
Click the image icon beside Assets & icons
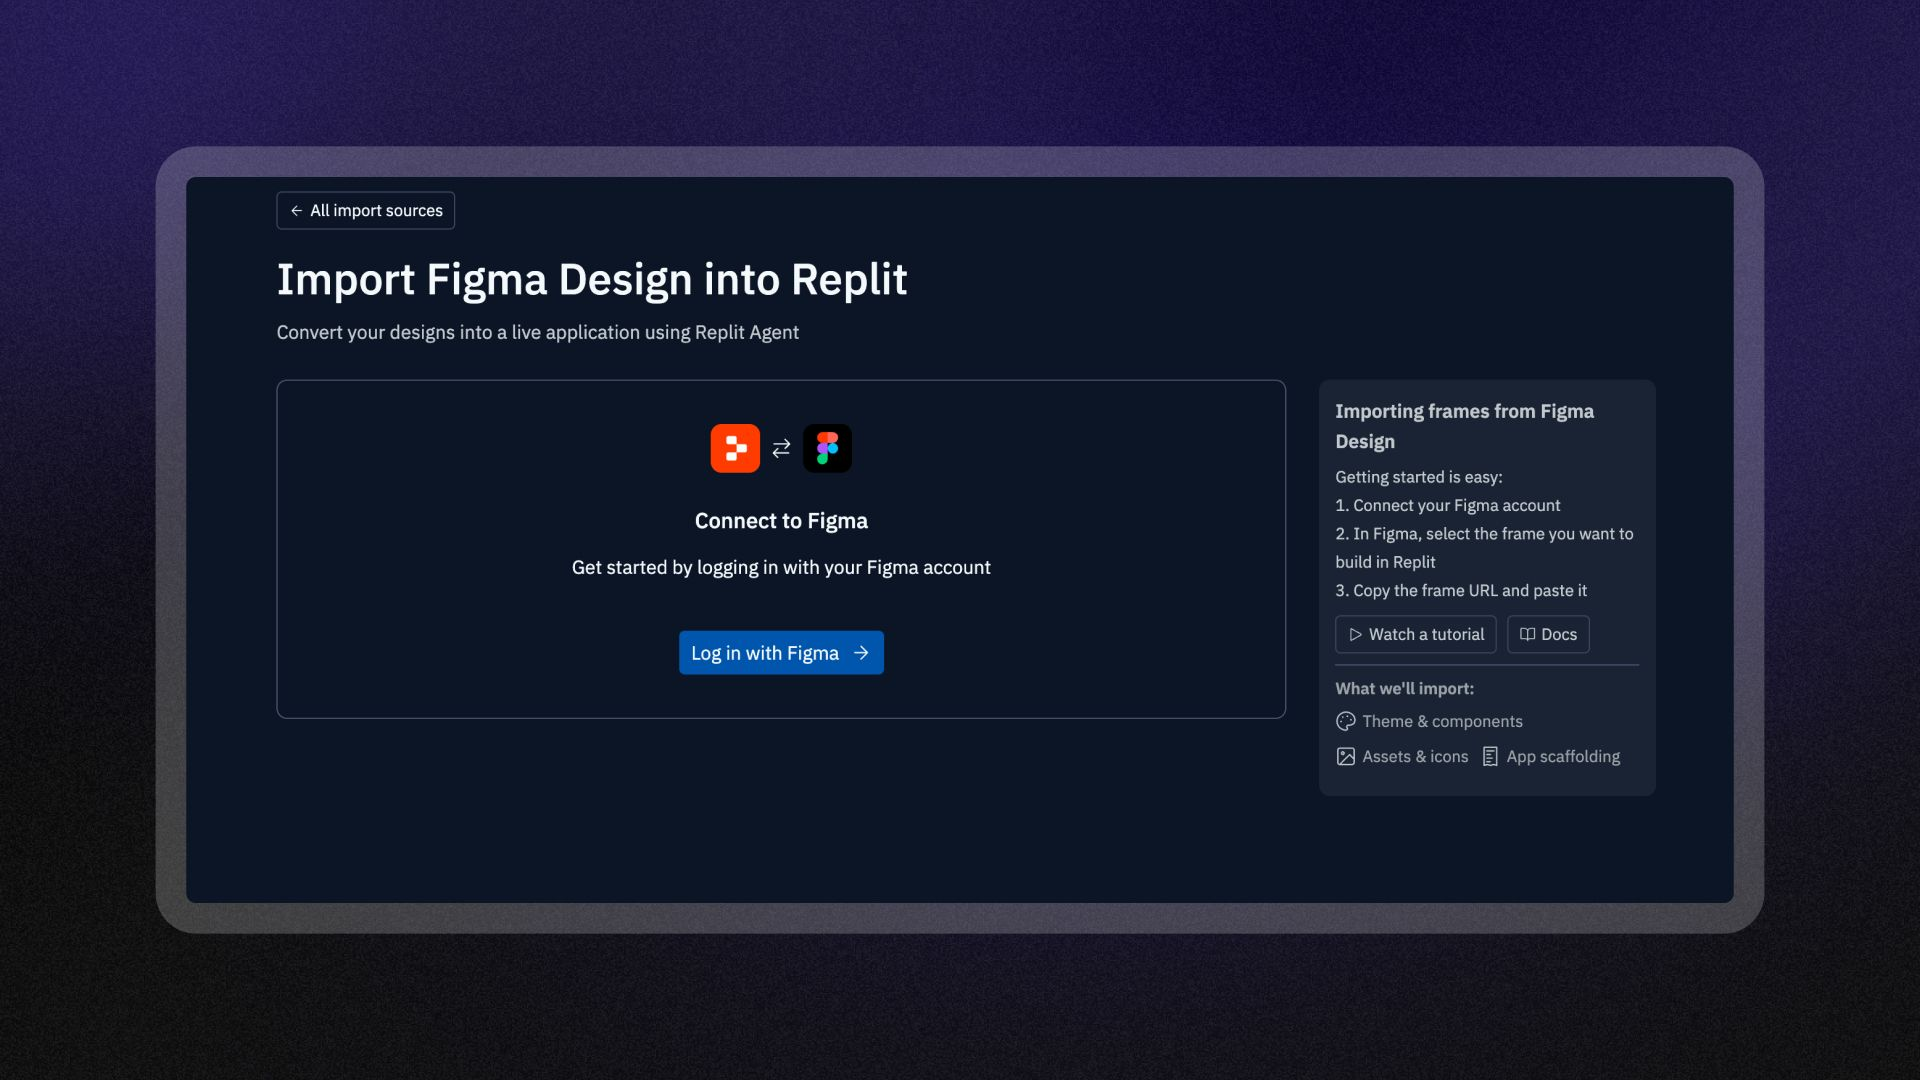click(x=1346, y=757)
